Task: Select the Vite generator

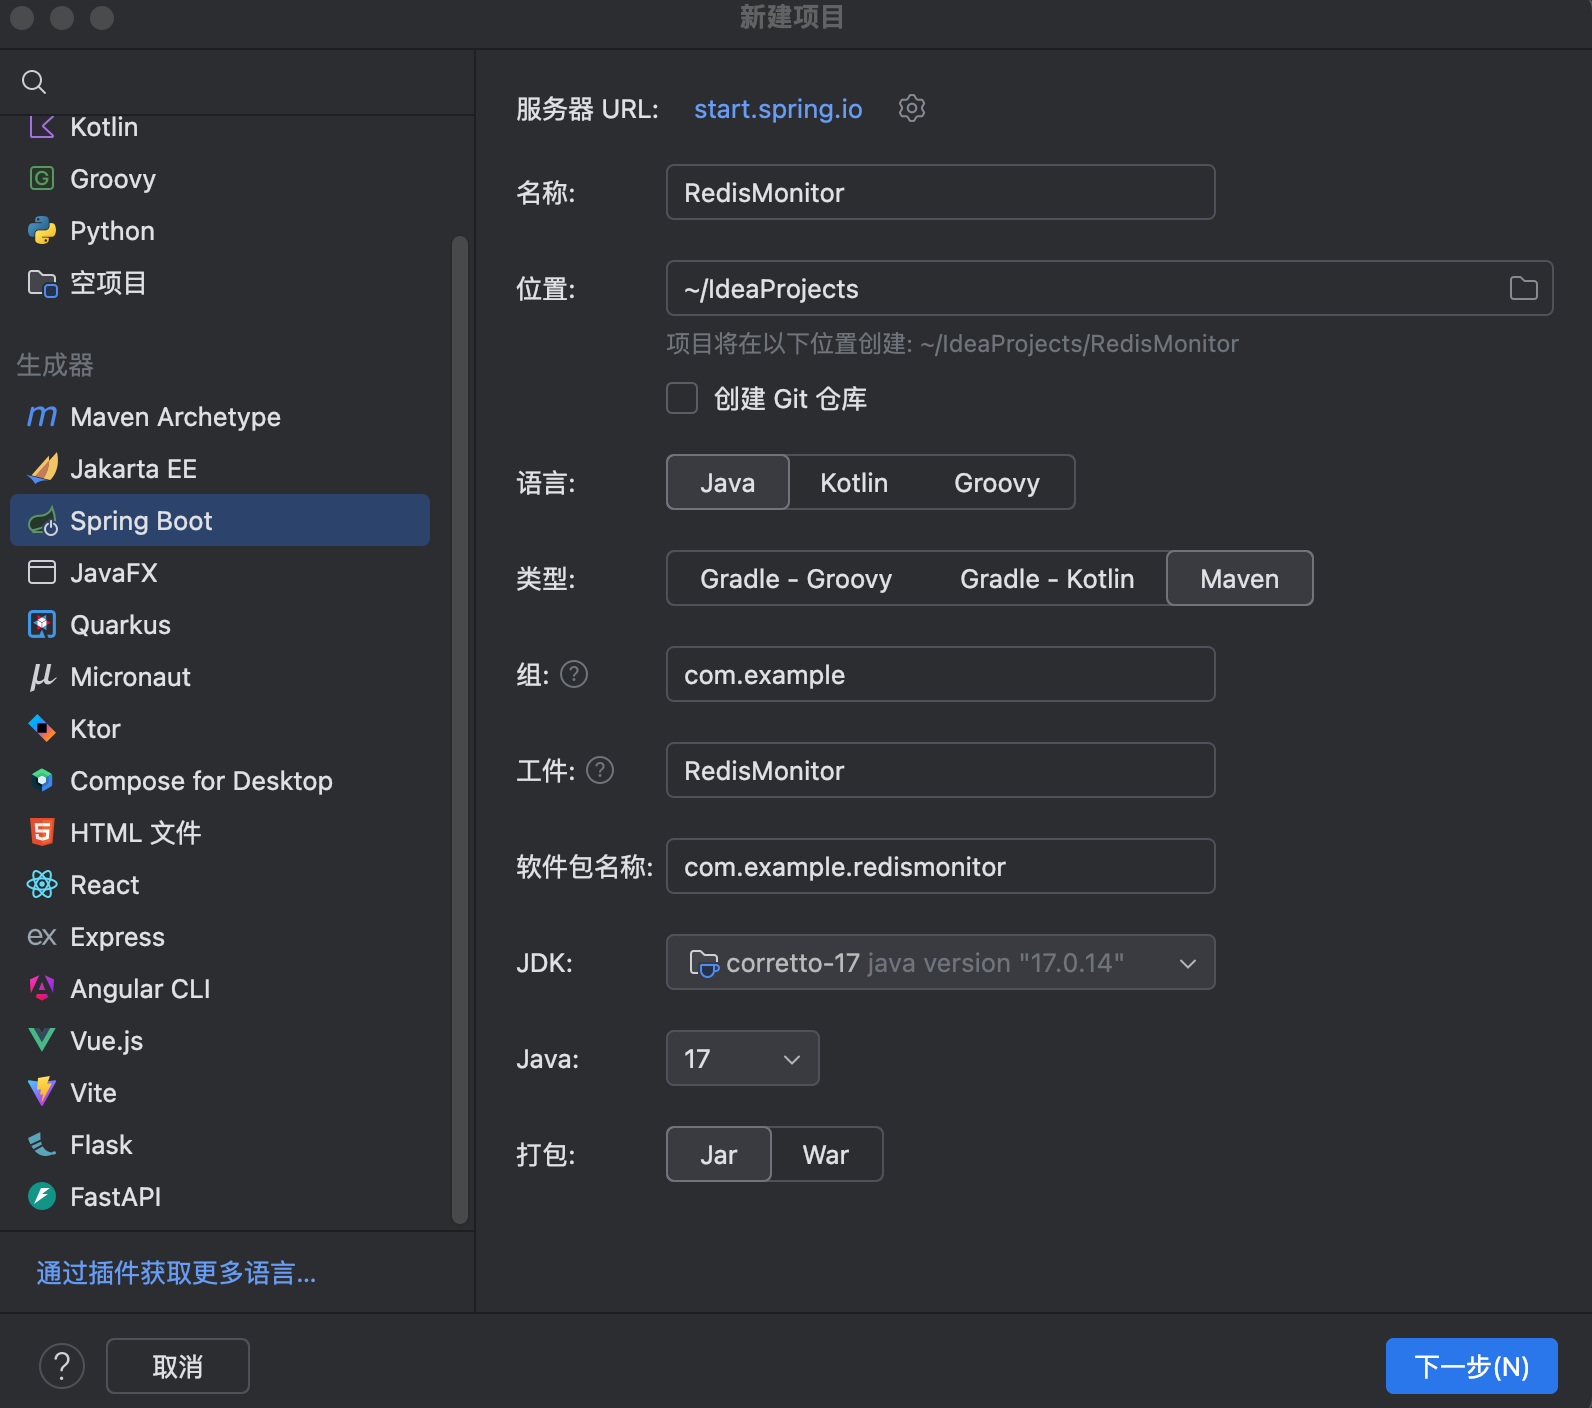Action: point(220,1093)
